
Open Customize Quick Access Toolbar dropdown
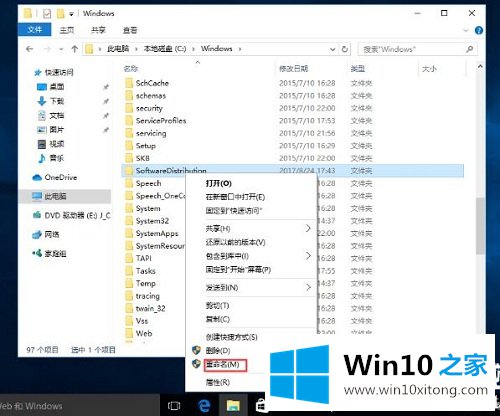tap(71, 14)
